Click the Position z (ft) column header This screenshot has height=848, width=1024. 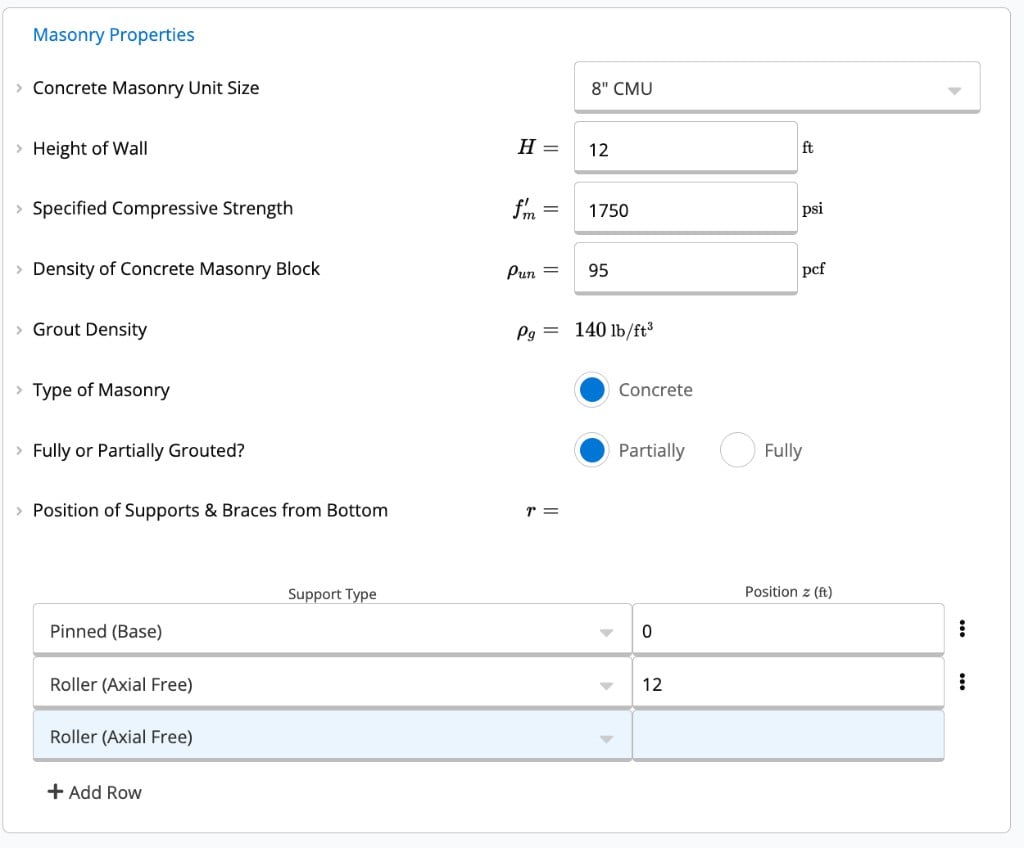tap(788, 592)
